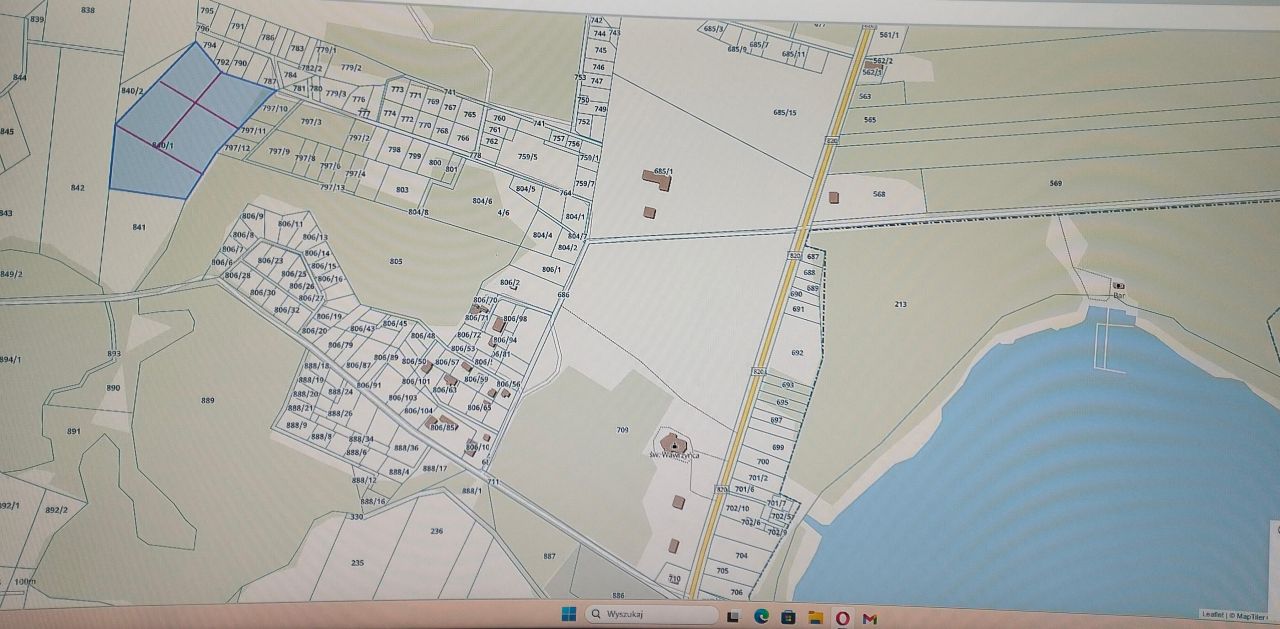
Task: Open File Explorer from the taskbar
Action: coord(815,618)
